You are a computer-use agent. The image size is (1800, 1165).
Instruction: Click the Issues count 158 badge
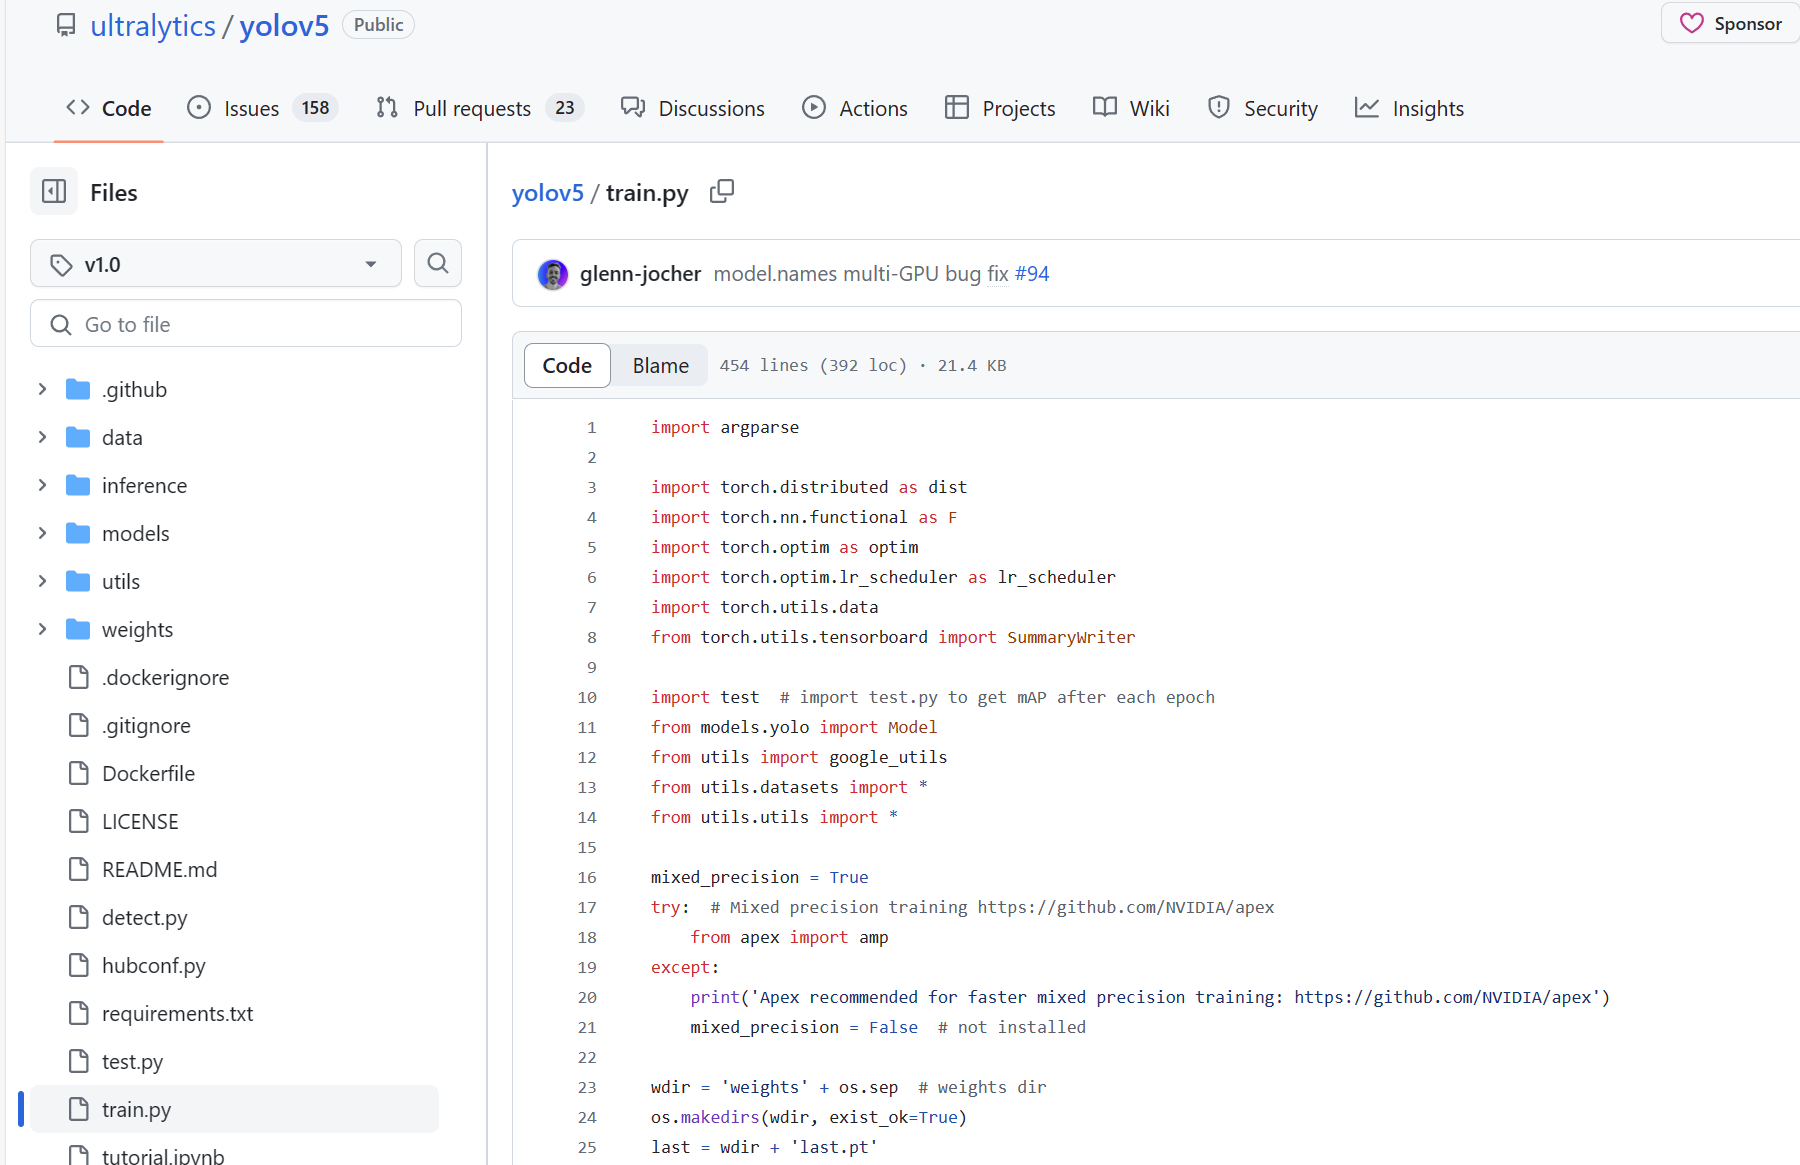[315, 107]
